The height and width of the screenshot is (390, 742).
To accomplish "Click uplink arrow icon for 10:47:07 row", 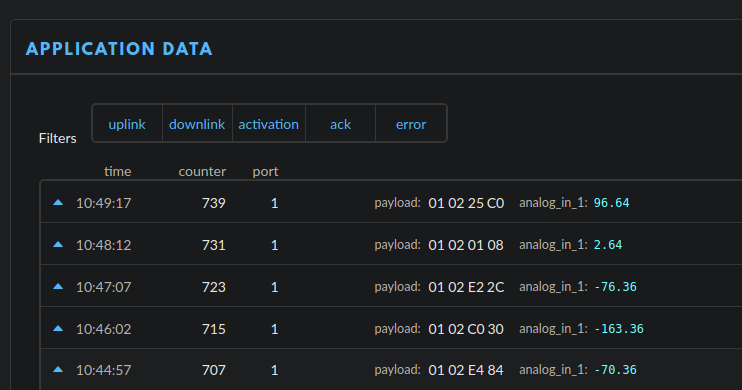I will (x=58, y=286).
